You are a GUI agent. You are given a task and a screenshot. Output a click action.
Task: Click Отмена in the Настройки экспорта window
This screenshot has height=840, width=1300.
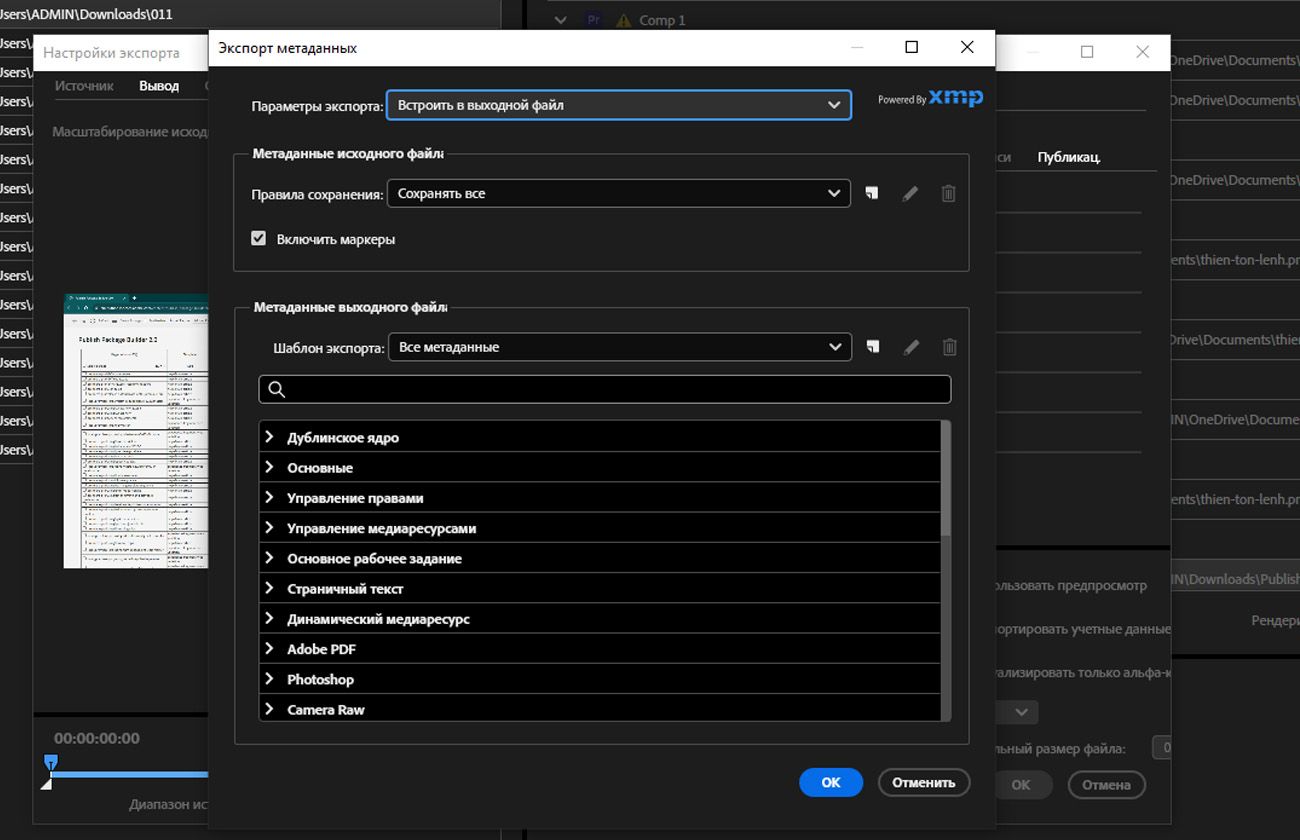tap(1106, 785)
